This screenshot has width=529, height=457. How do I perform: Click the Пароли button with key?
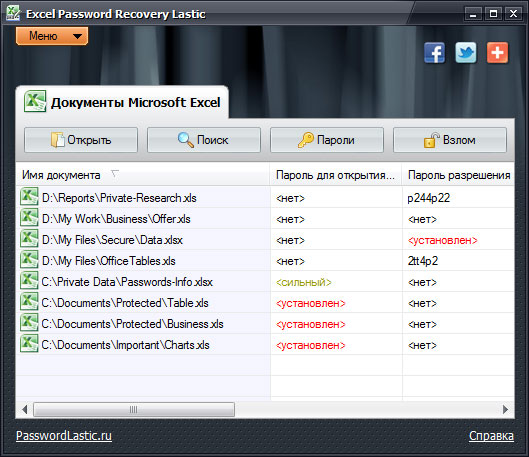[x=327, y=140]
